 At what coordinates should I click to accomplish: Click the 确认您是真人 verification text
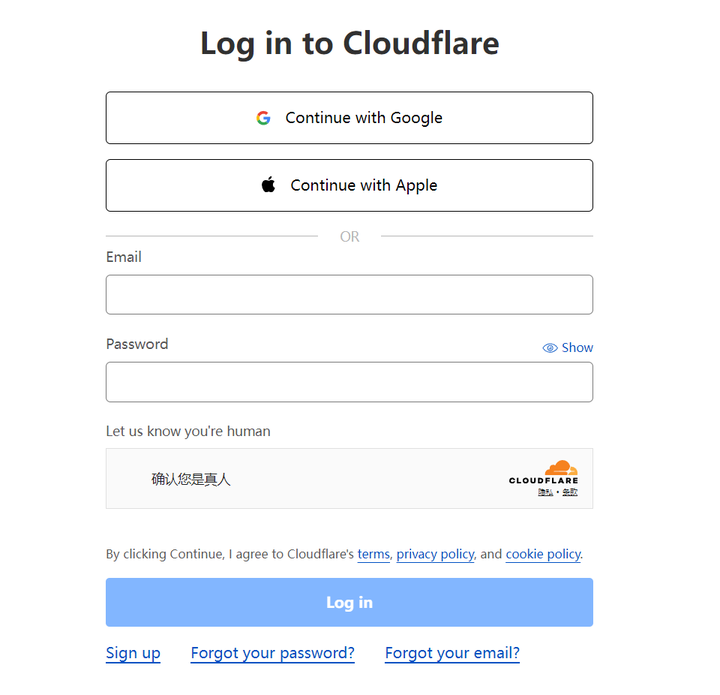point(191,479)
